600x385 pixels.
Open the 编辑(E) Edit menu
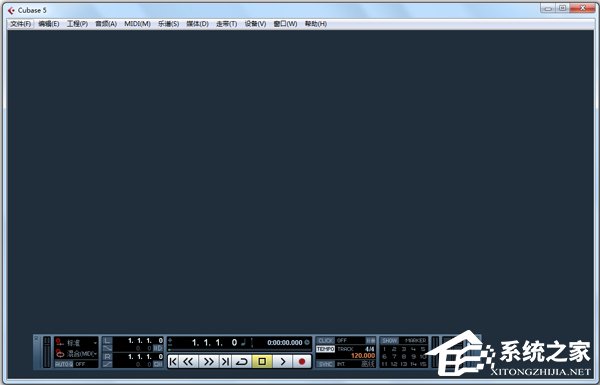[49, 24]
